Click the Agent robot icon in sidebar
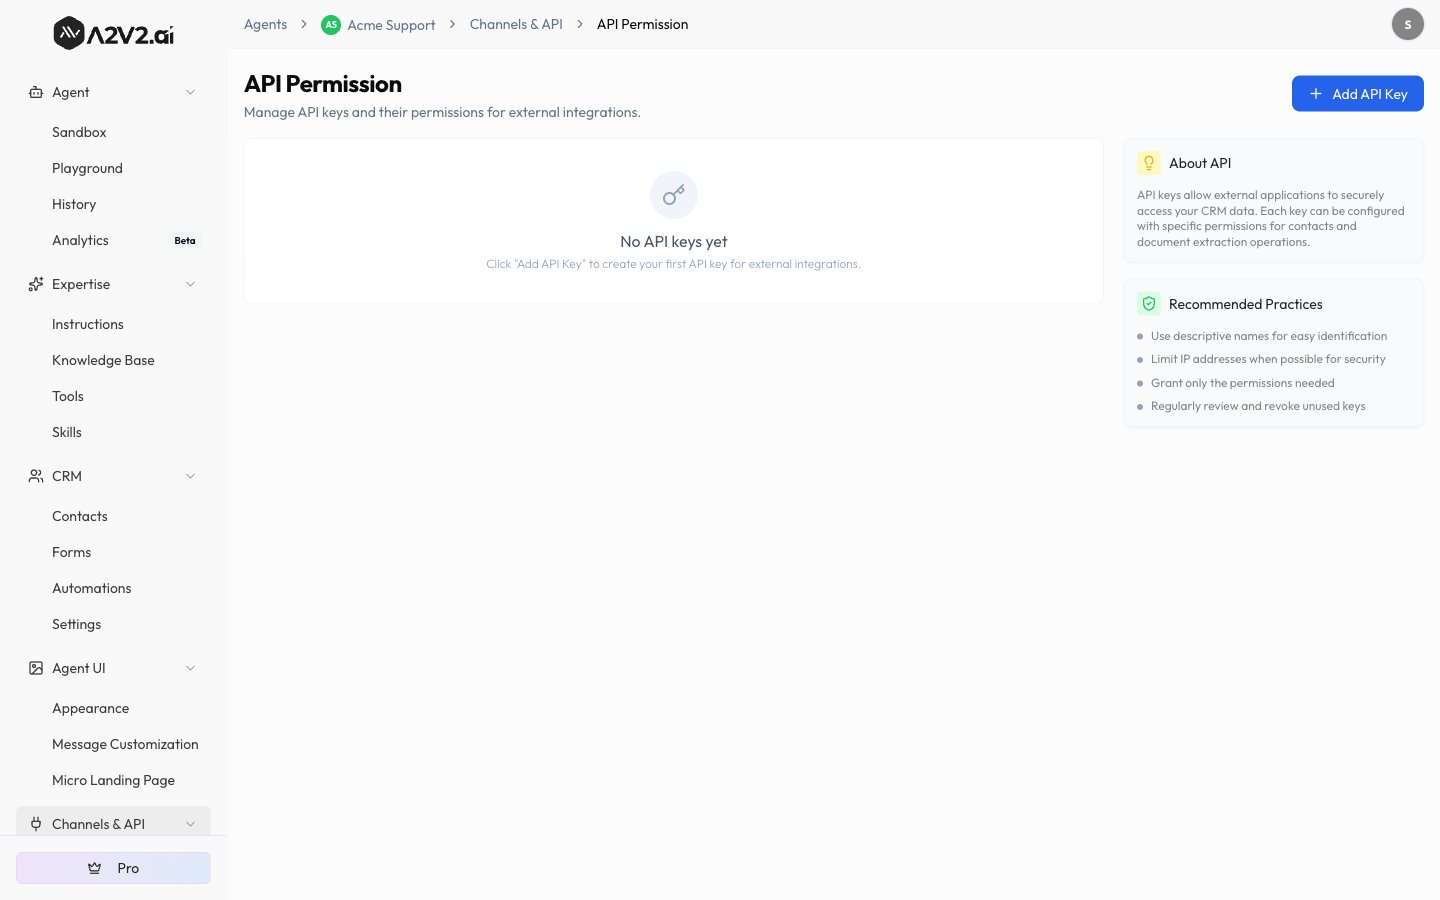The image size is (1440, 900). click(36, 92)
